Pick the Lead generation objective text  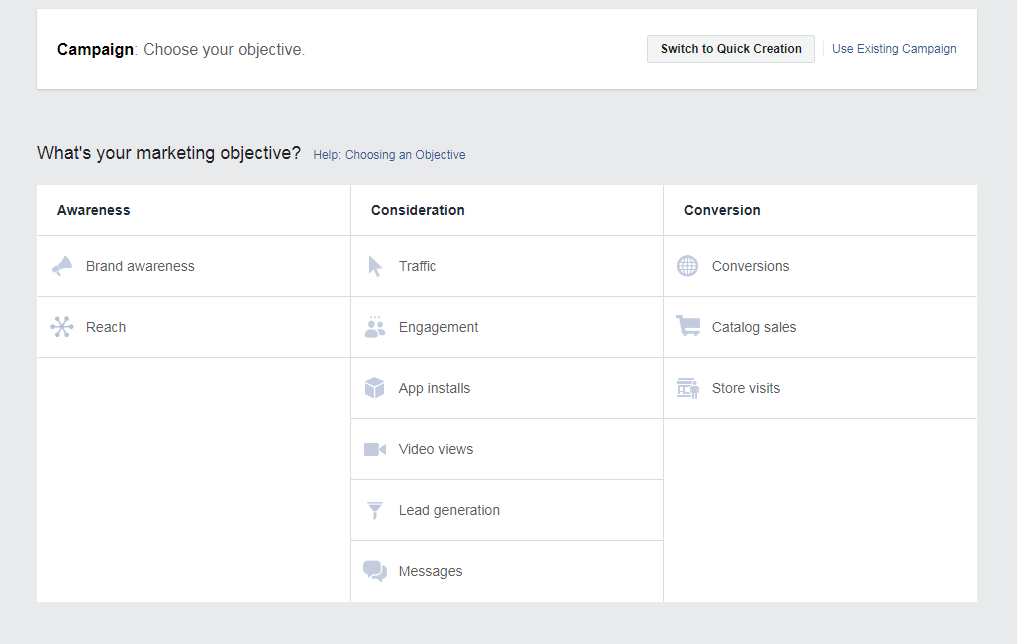449,510
